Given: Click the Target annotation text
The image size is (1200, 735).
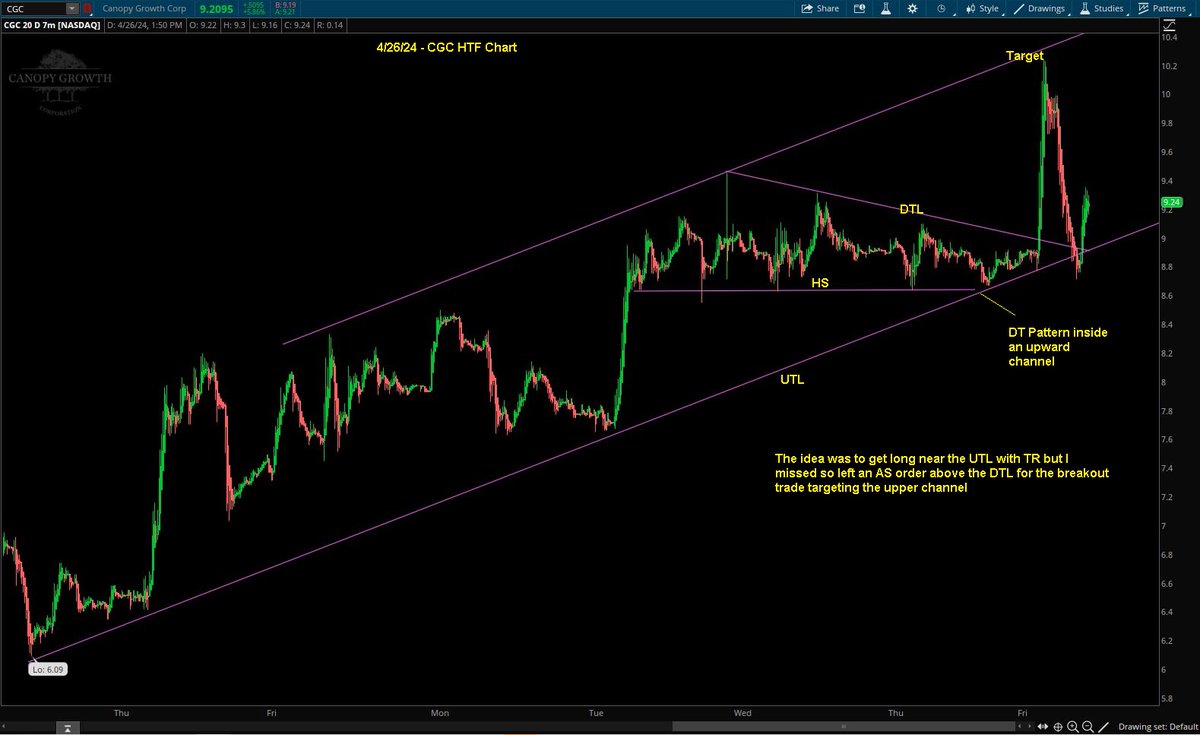Looking at the screenshot, I should [1025, 57].
